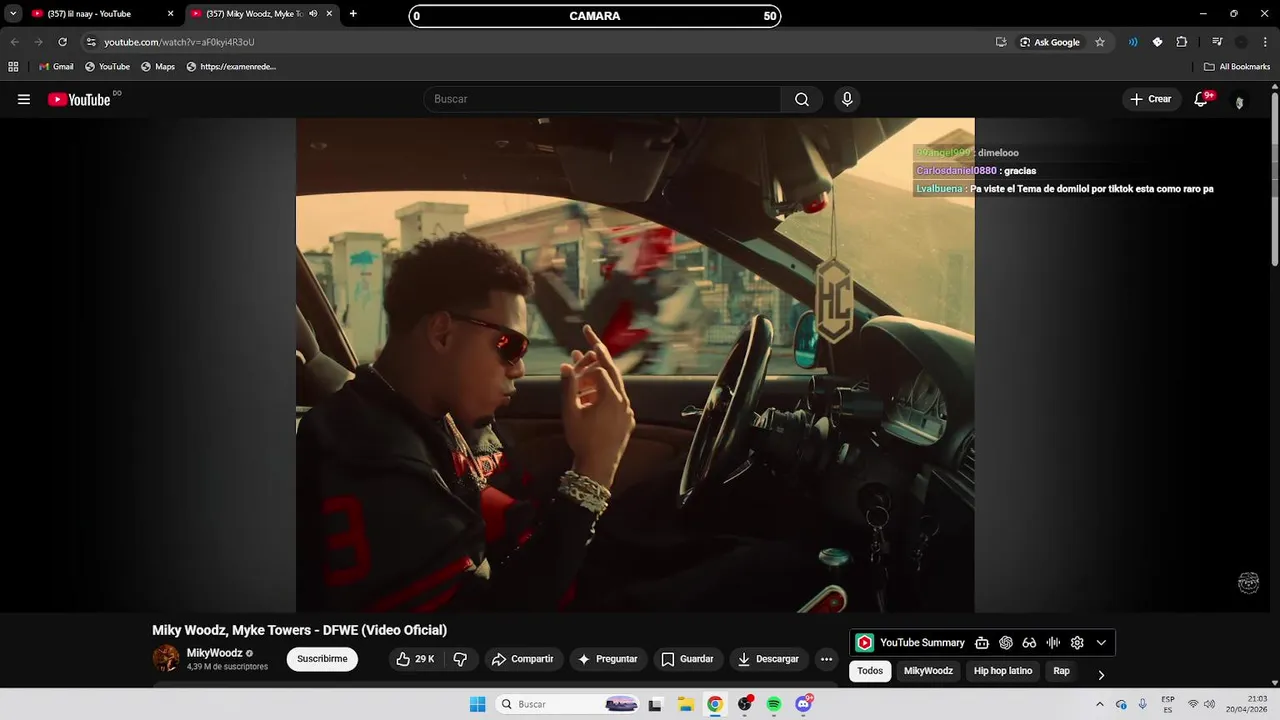The height and width of the screenshot is (720, 1280).
Task: Select the Todos filter chip
Action: (870, 671)
